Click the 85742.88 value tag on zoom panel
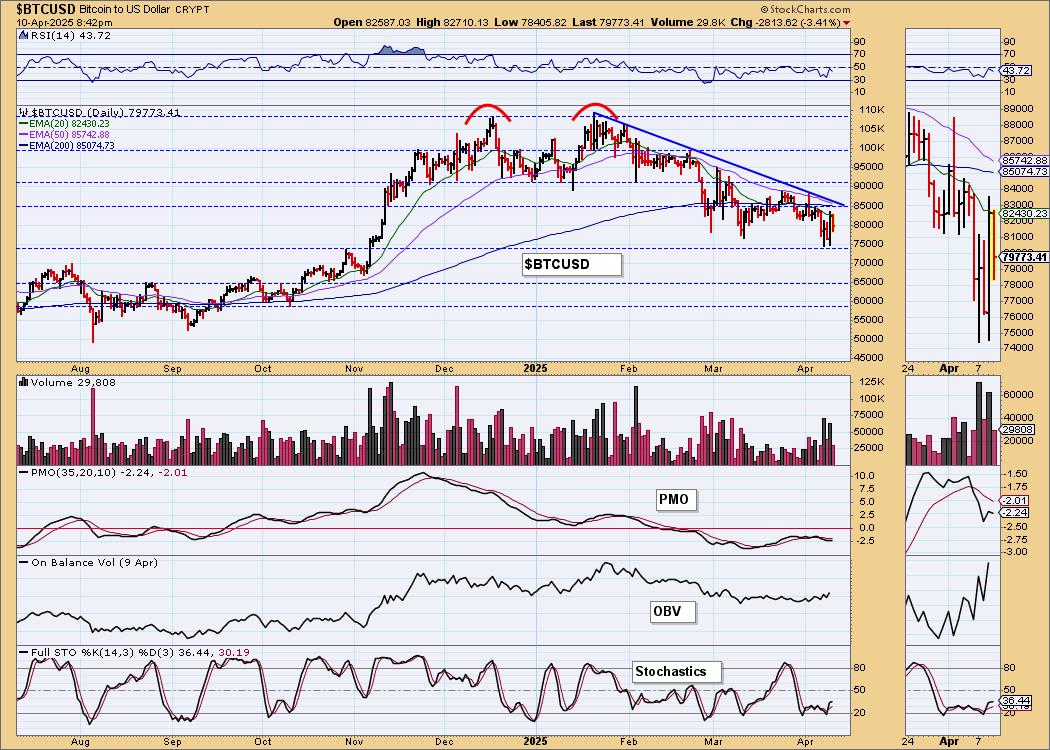1050x750 pixels. tap(1025, 161)
